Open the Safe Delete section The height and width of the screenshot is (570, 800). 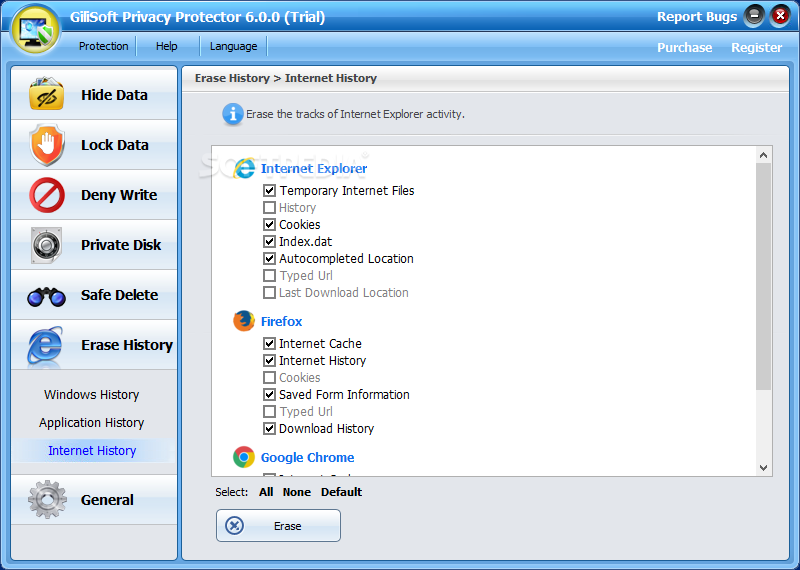point(94,295)
